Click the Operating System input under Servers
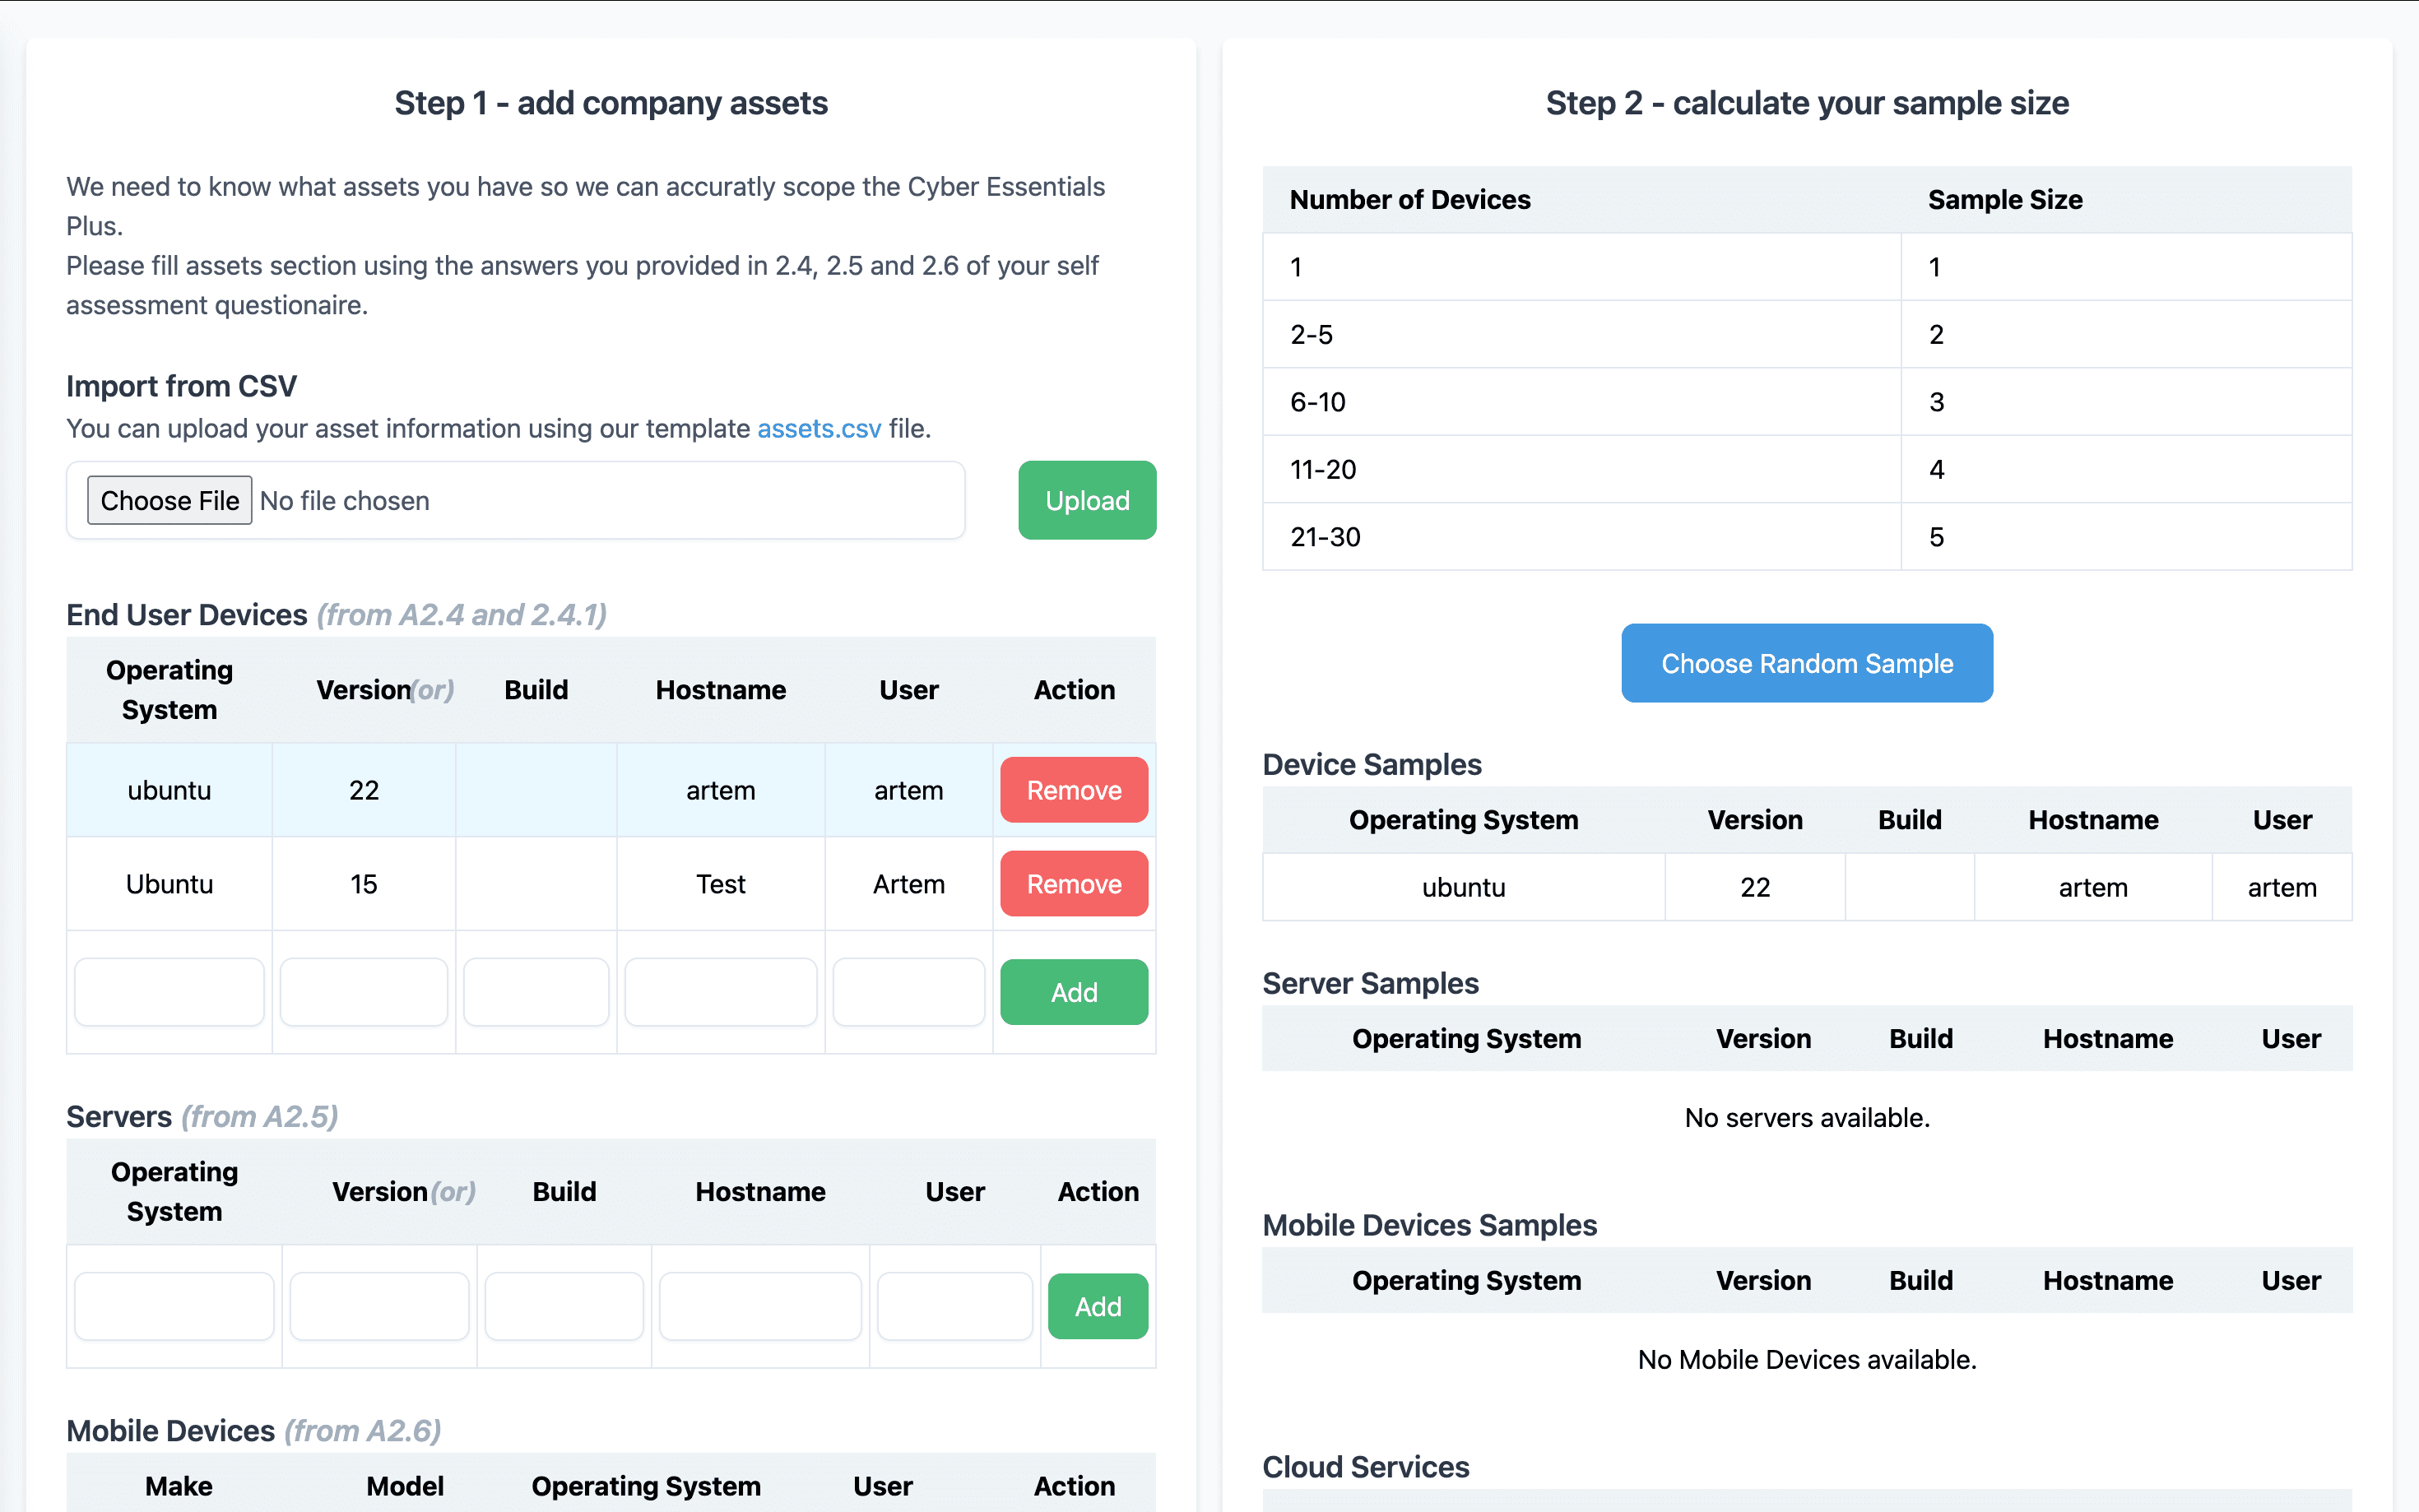The width and height of the screenshot is (2419, 1512). click(x=174, y=1306)
